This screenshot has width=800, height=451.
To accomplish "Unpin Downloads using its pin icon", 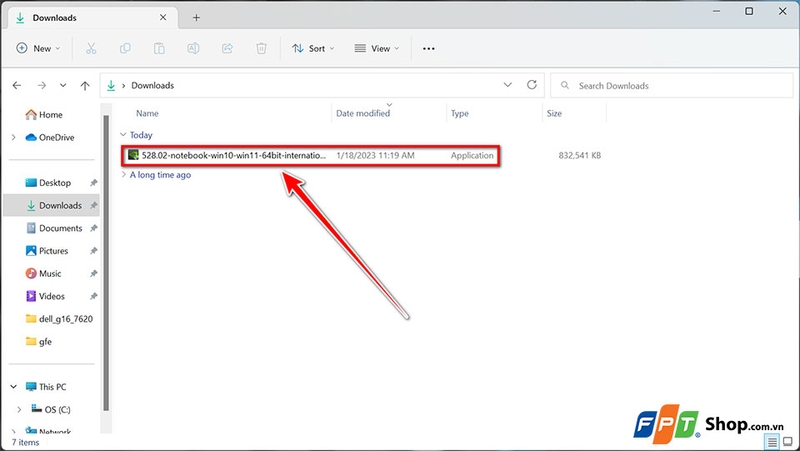I will (93, 205).
